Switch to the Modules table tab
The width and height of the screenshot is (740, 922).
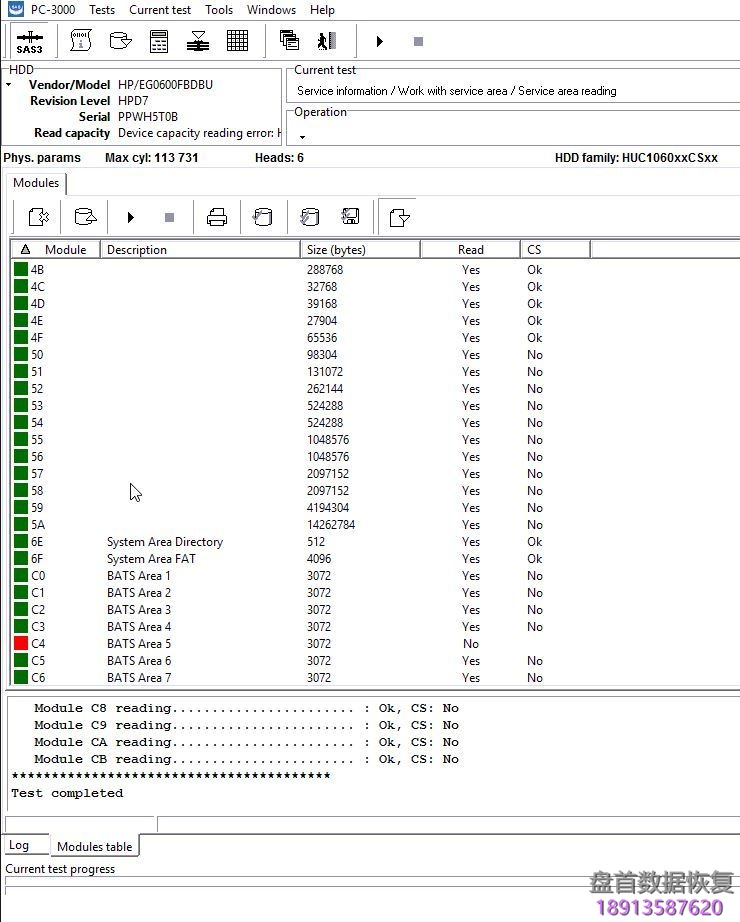tap(95, 846)
